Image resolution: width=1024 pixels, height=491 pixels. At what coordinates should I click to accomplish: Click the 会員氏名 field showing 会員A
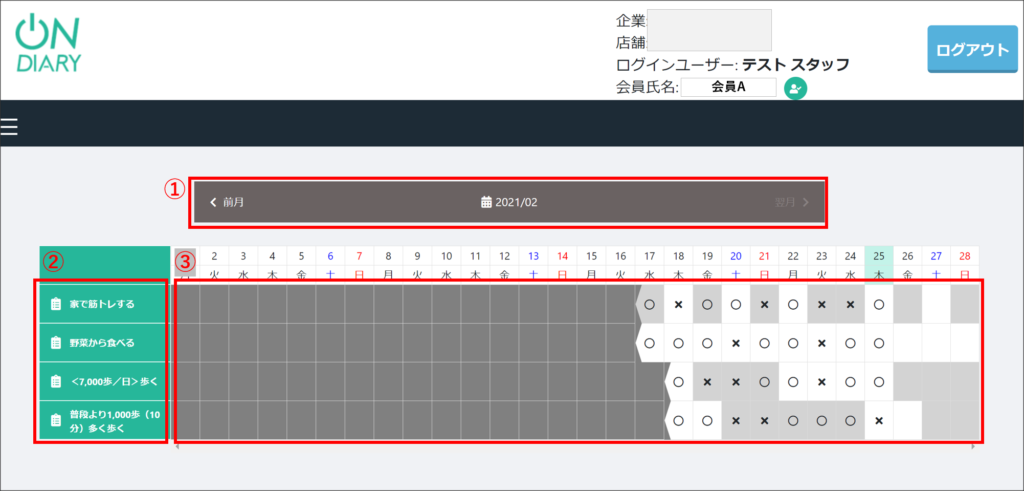click(x=728, y=88)
